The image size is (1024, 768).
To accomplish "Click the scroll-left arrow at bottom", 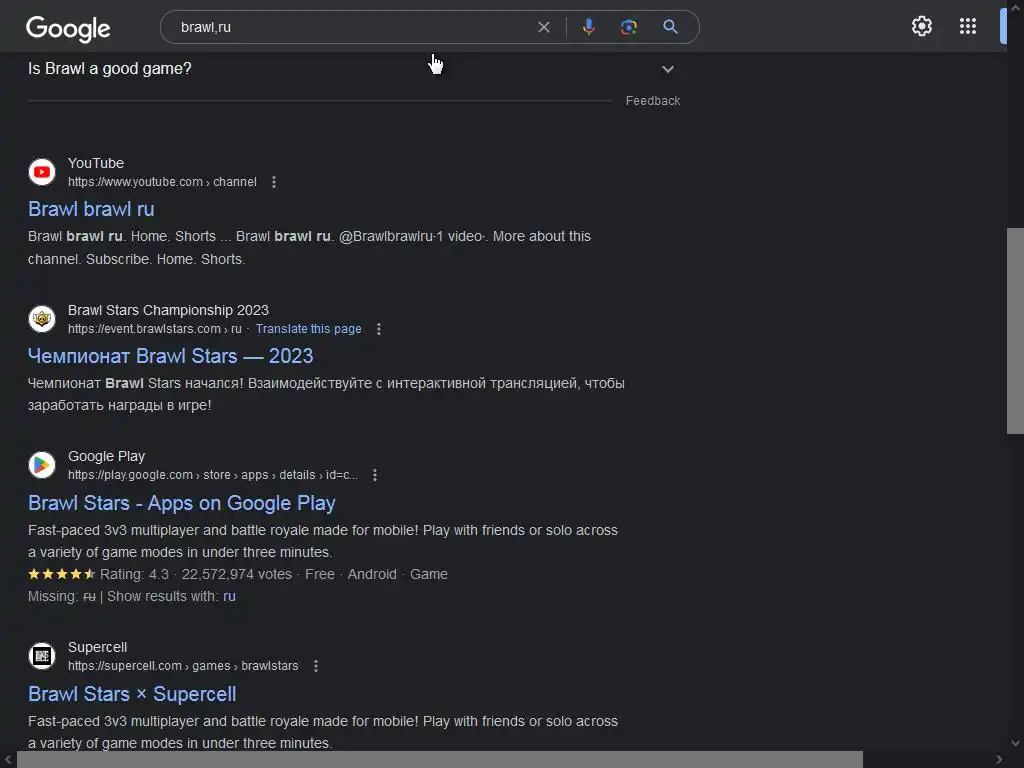I will point(8,760).
